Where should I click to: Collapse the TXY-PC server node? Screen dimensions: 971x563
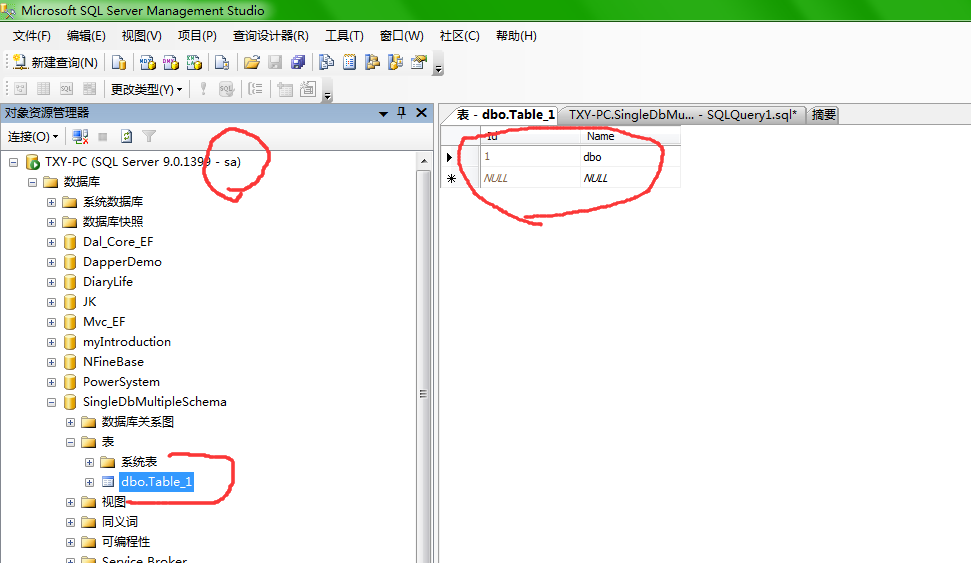click(x=14, y=162)
